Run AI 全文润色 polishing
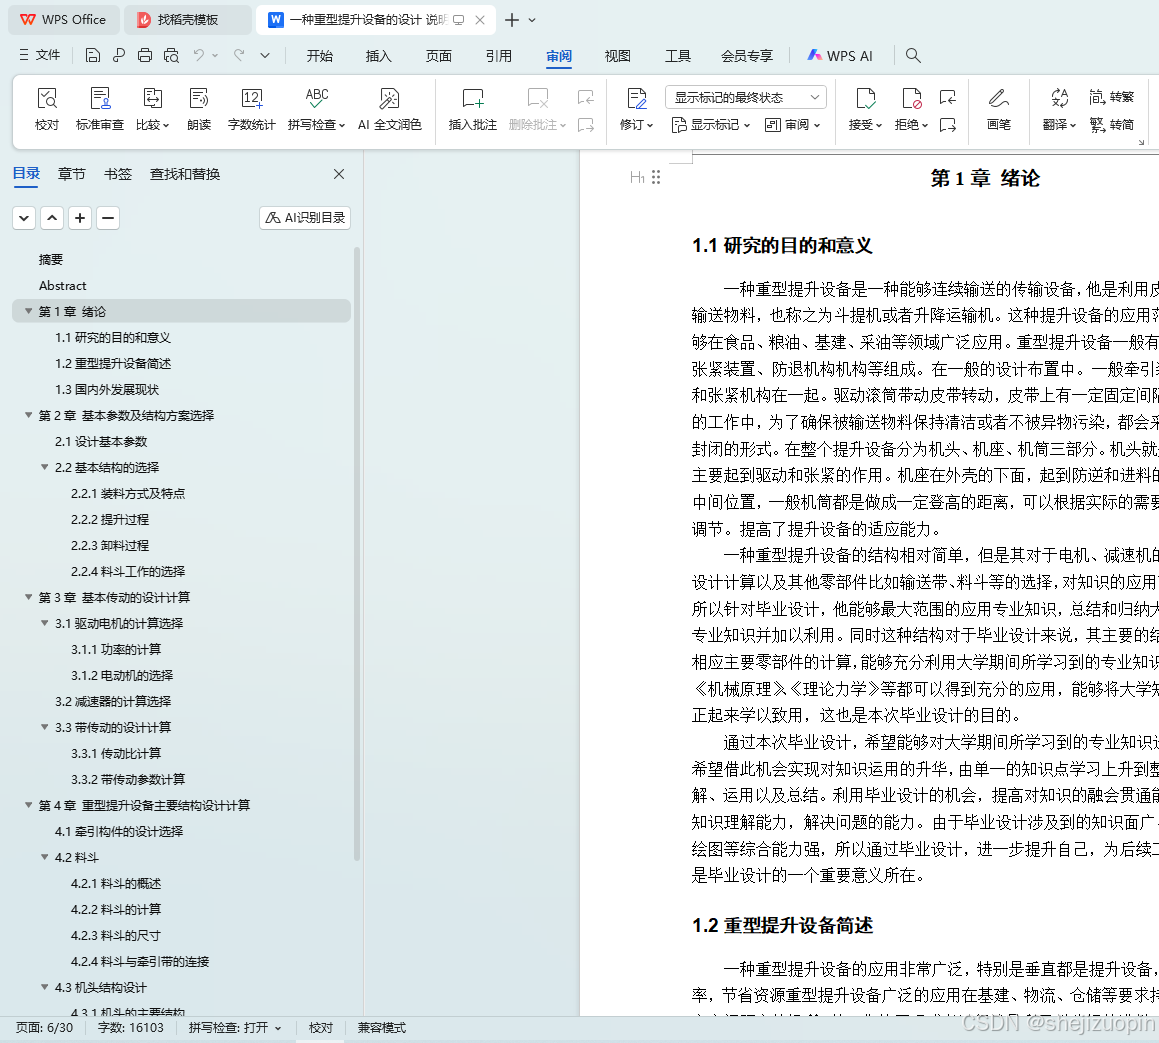 [x=390, y=109]
